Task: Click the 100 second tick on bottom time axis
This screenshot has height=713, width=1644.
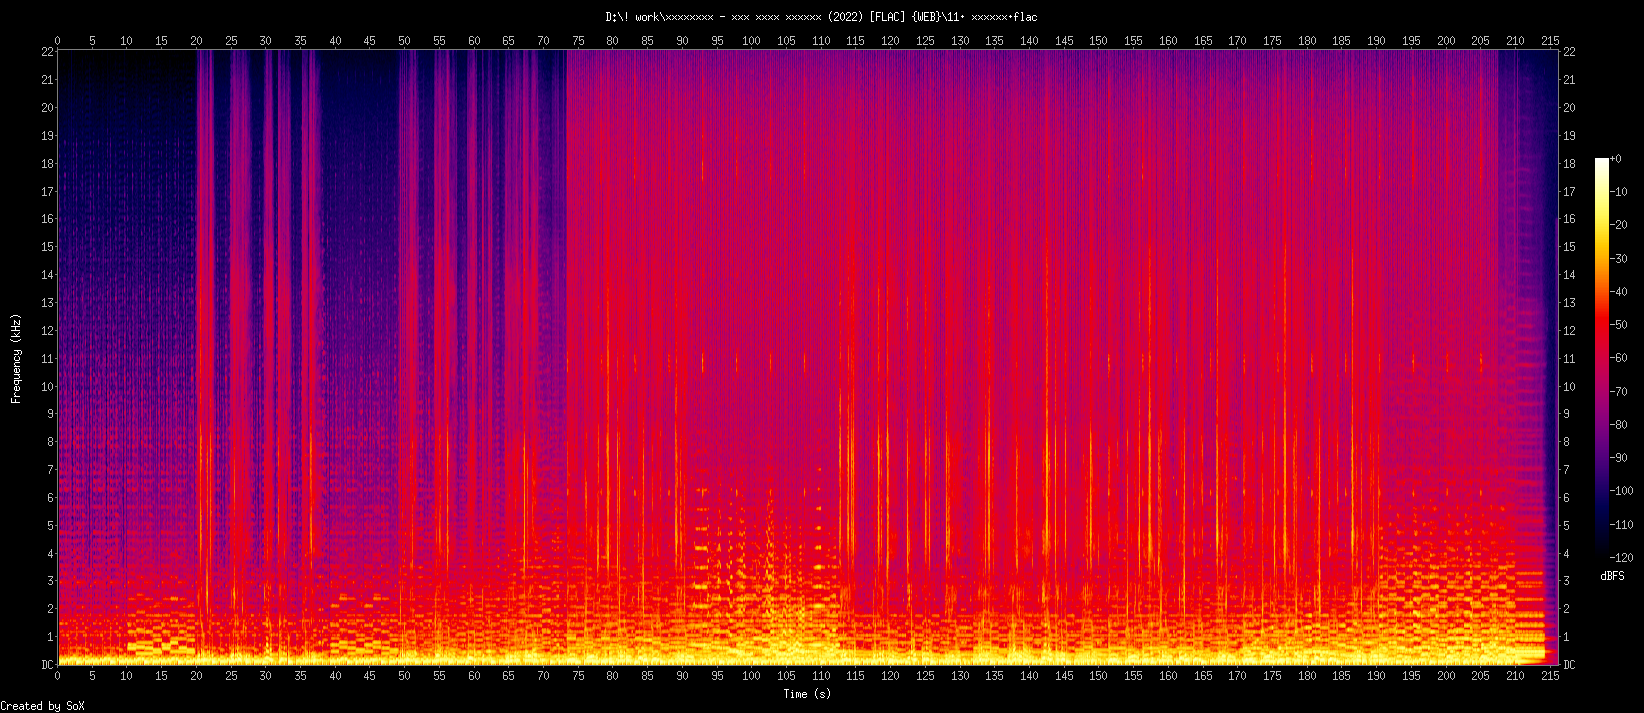Action: [751, 676]
